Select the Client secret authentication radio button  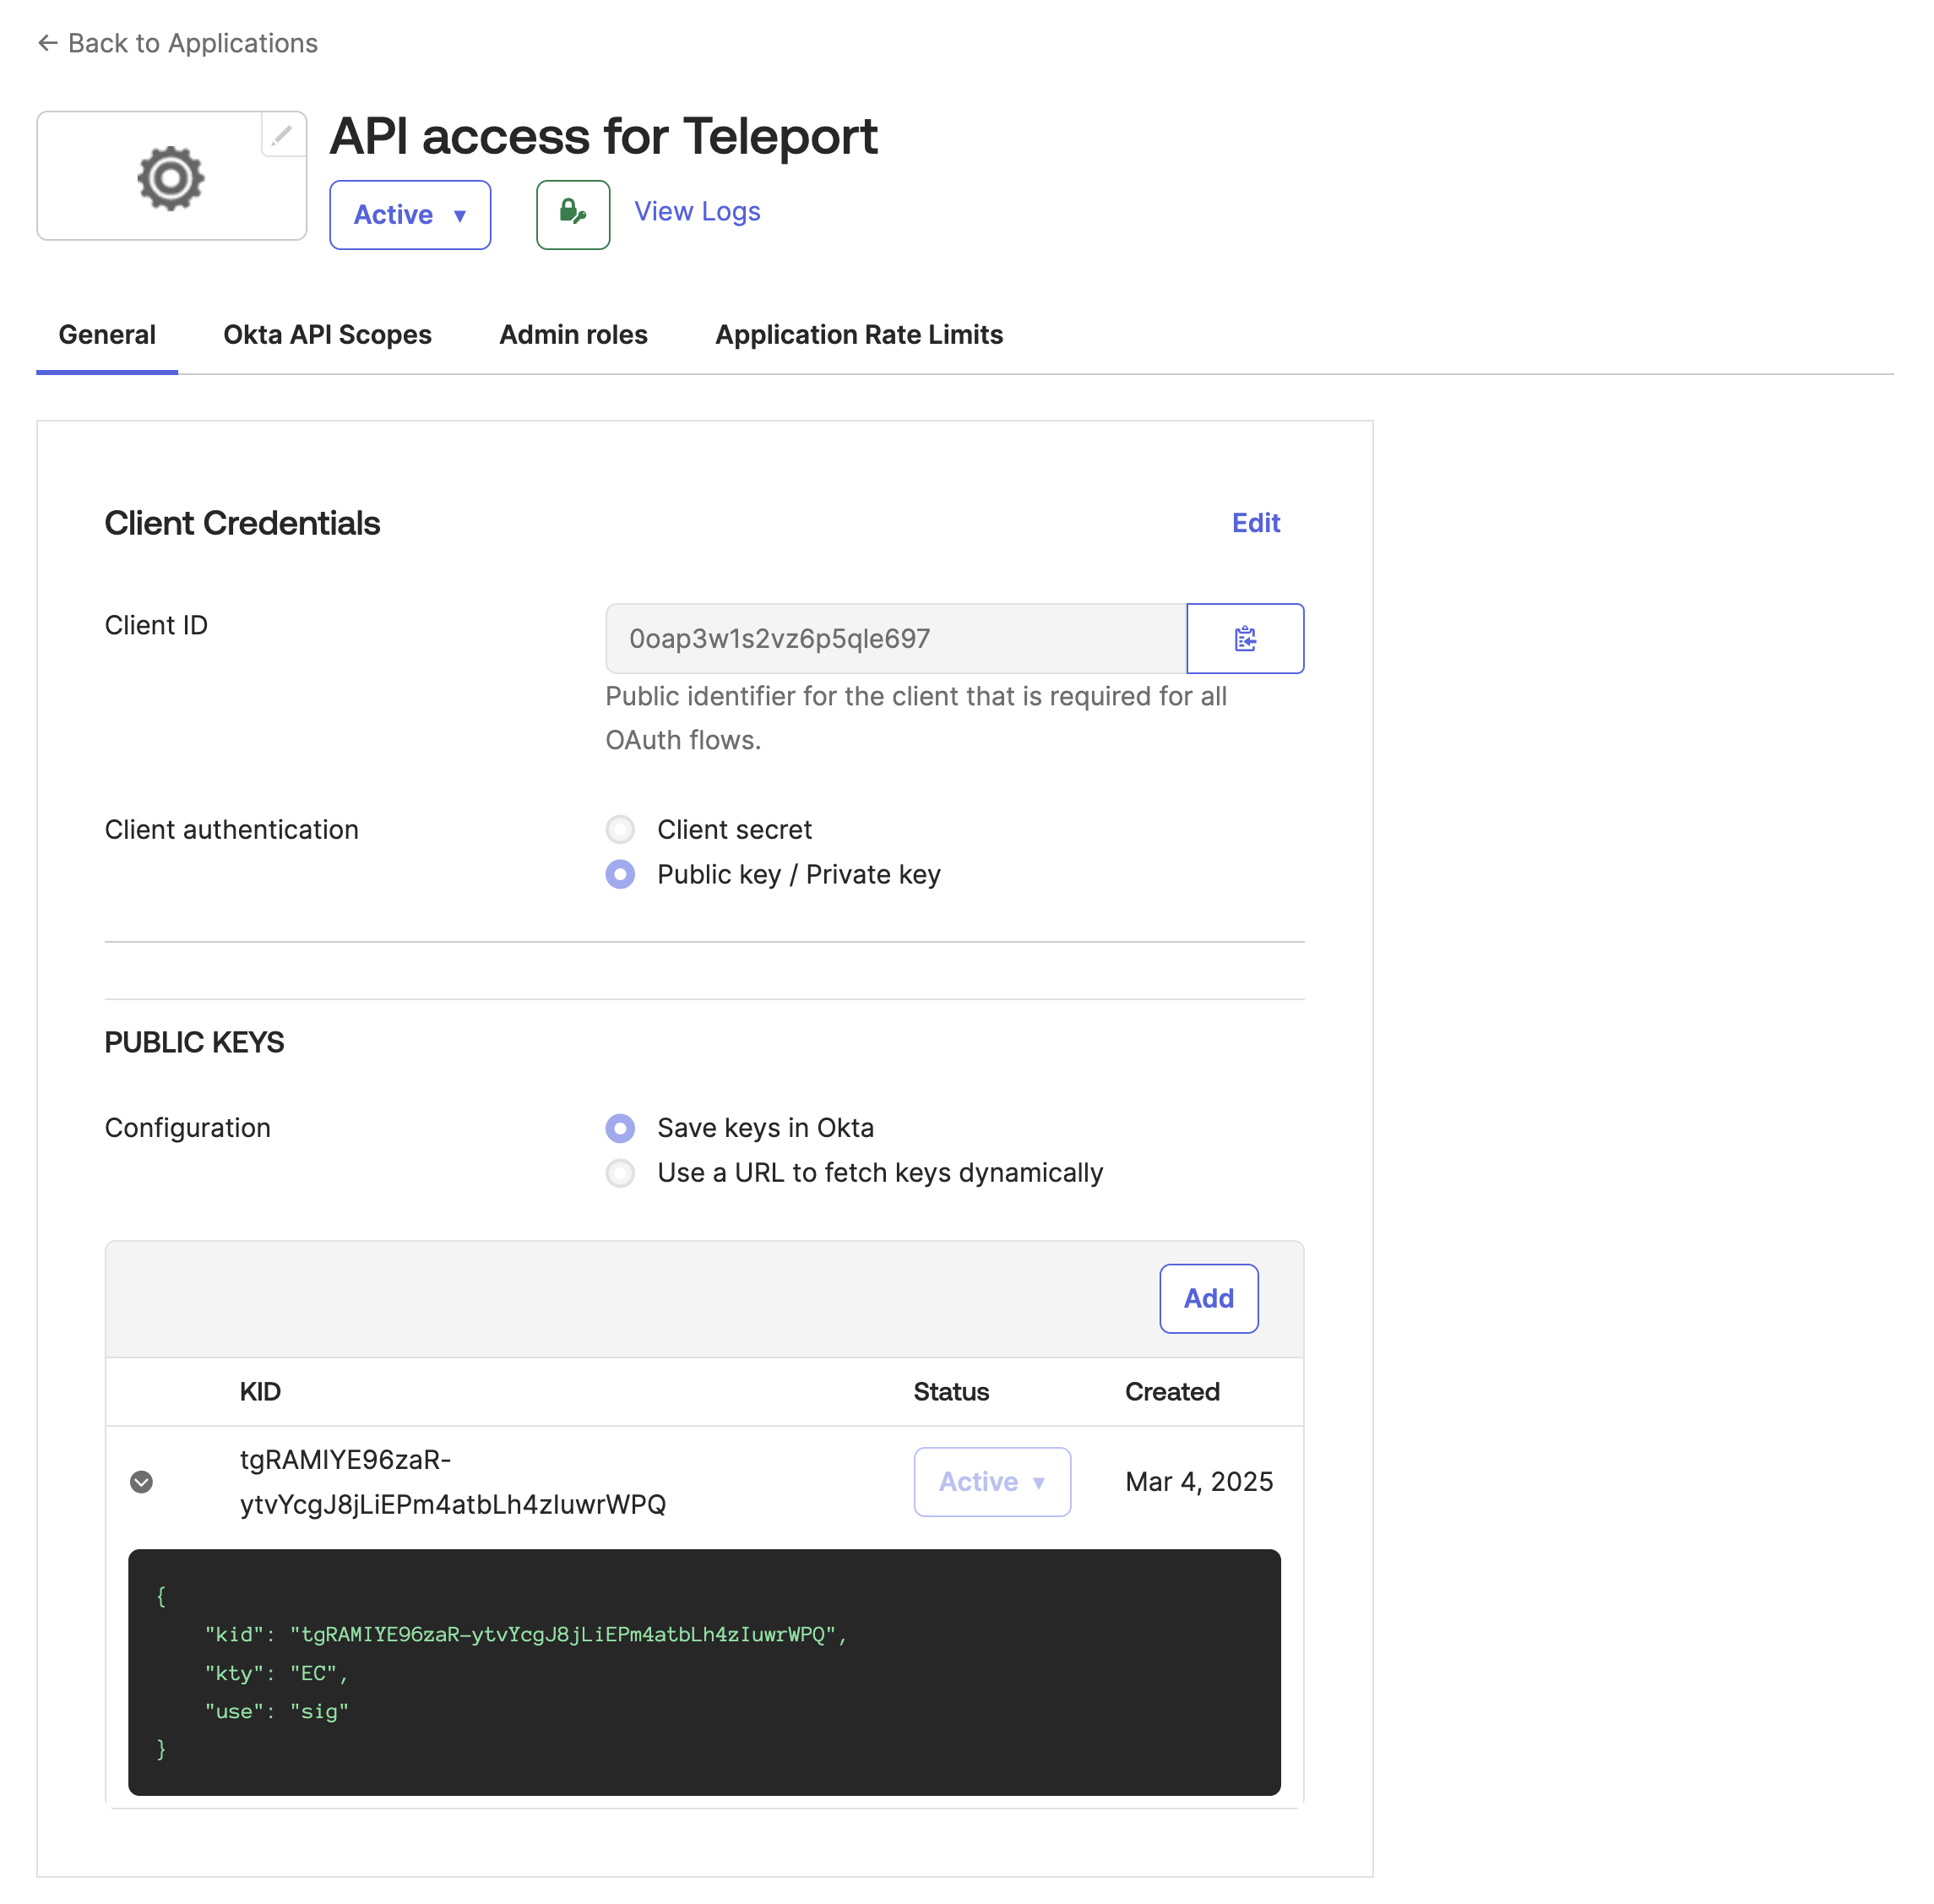(x=620, y=829)
